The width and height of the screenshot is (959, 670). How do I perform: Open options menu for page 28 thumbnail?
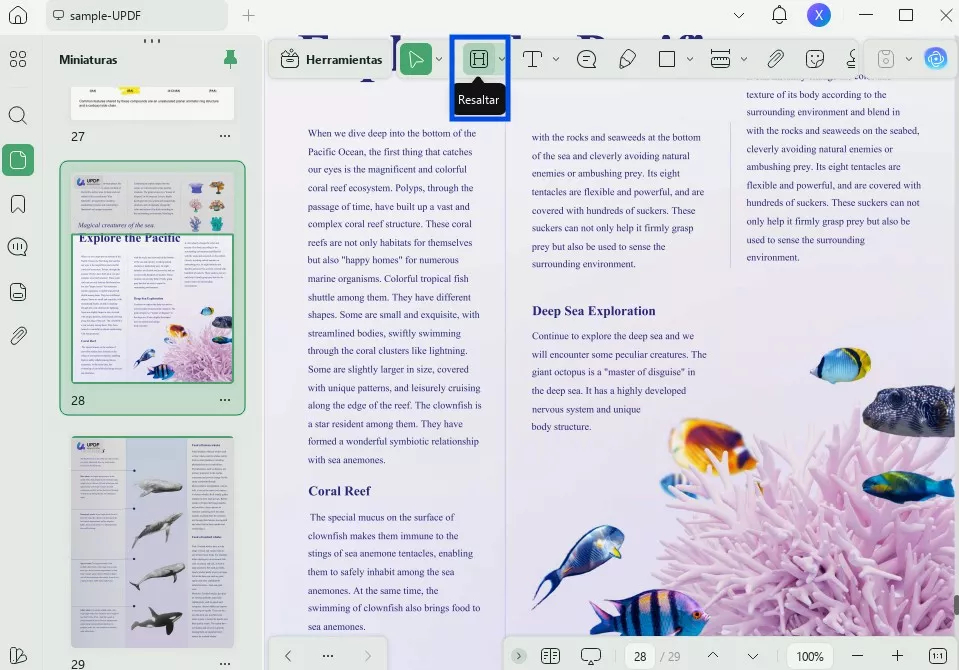[225, 400]
